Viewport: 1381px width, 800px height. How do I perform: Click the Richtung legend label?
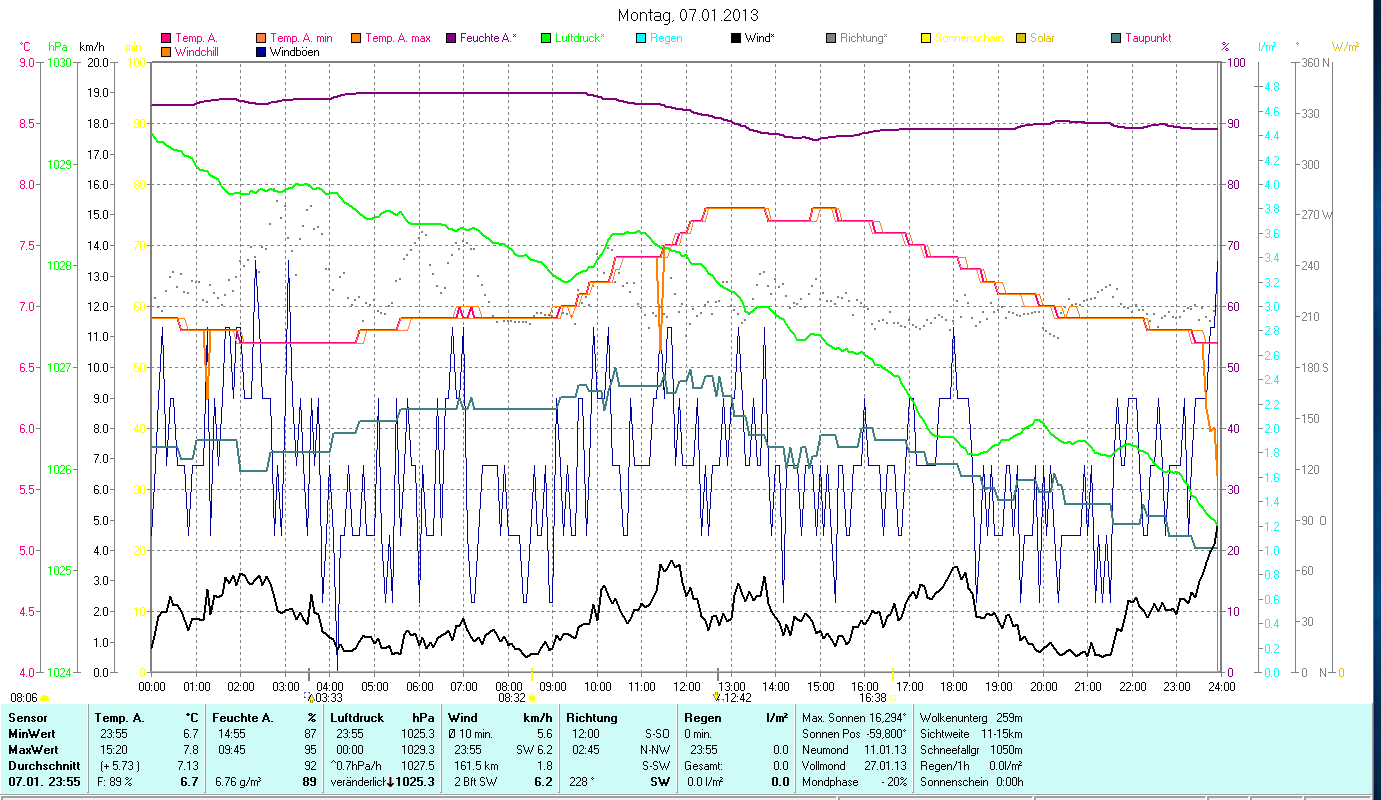(863, 39)
